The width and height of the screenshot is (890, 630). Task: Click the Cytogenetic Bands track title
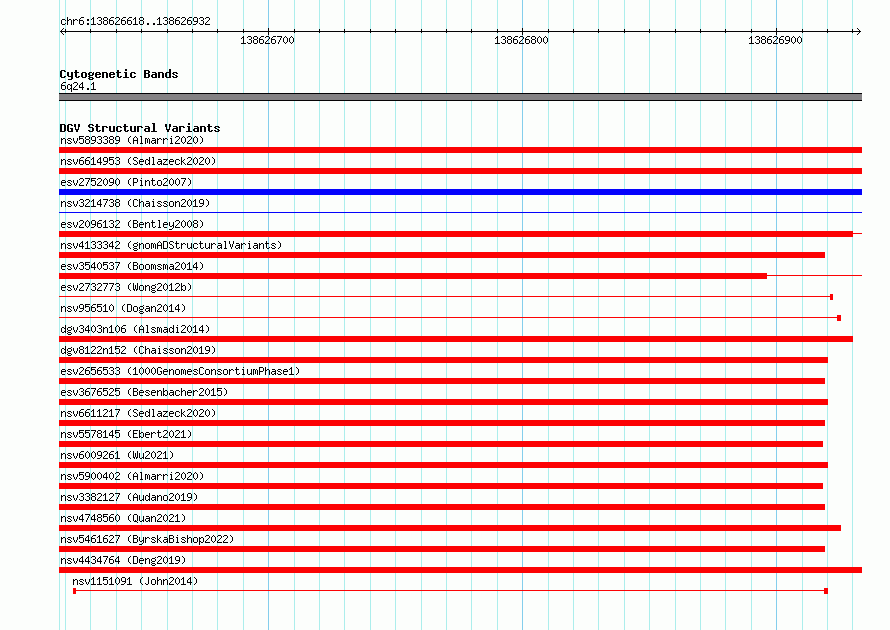[x=119, y=74]
